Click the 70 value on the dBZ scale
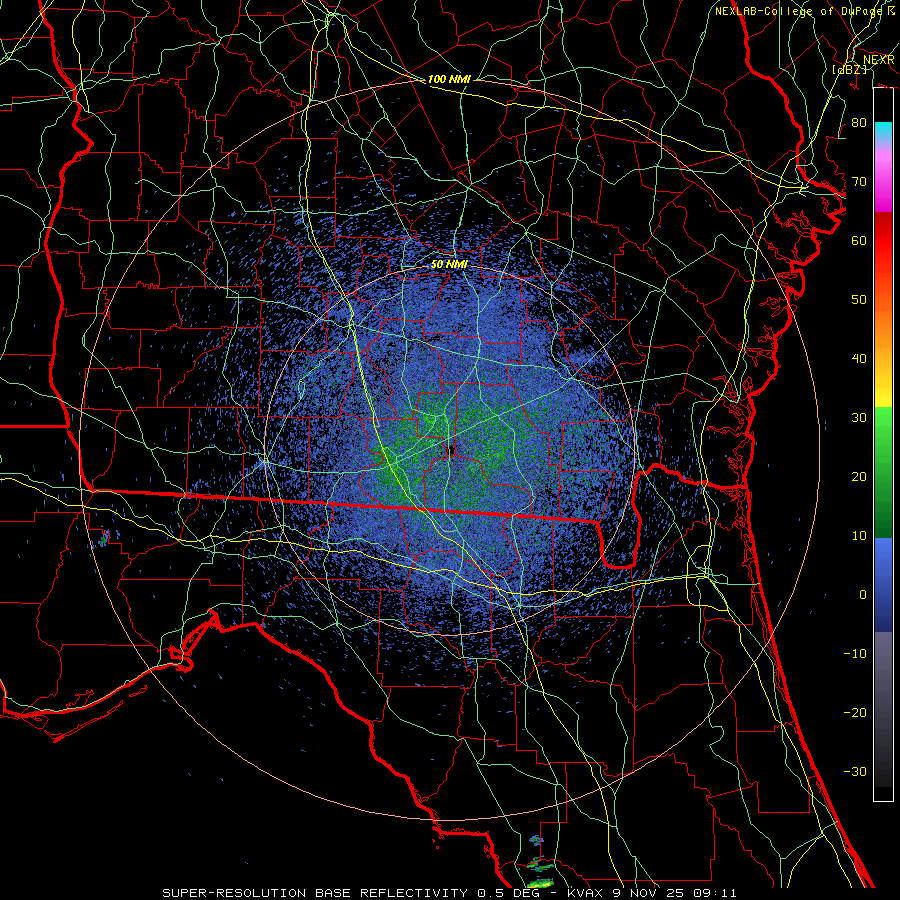This screenshot has height=900, width=900. (859, 182)
